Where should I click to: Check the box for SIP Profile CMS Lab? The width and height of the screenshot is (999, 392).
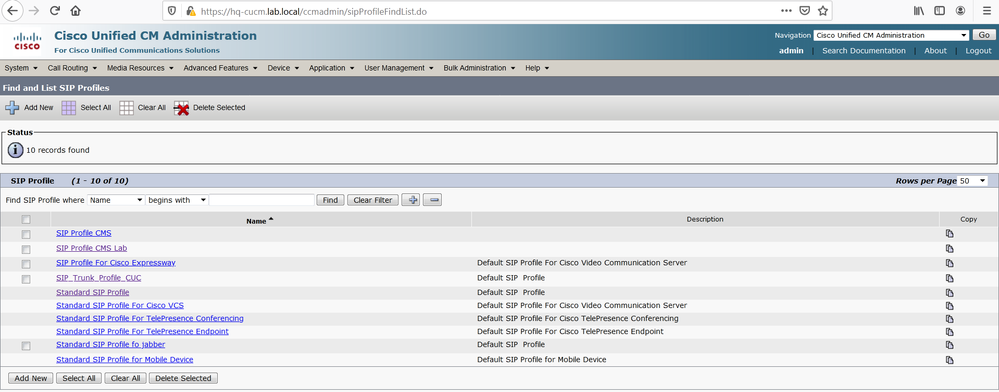pos(26,249)
